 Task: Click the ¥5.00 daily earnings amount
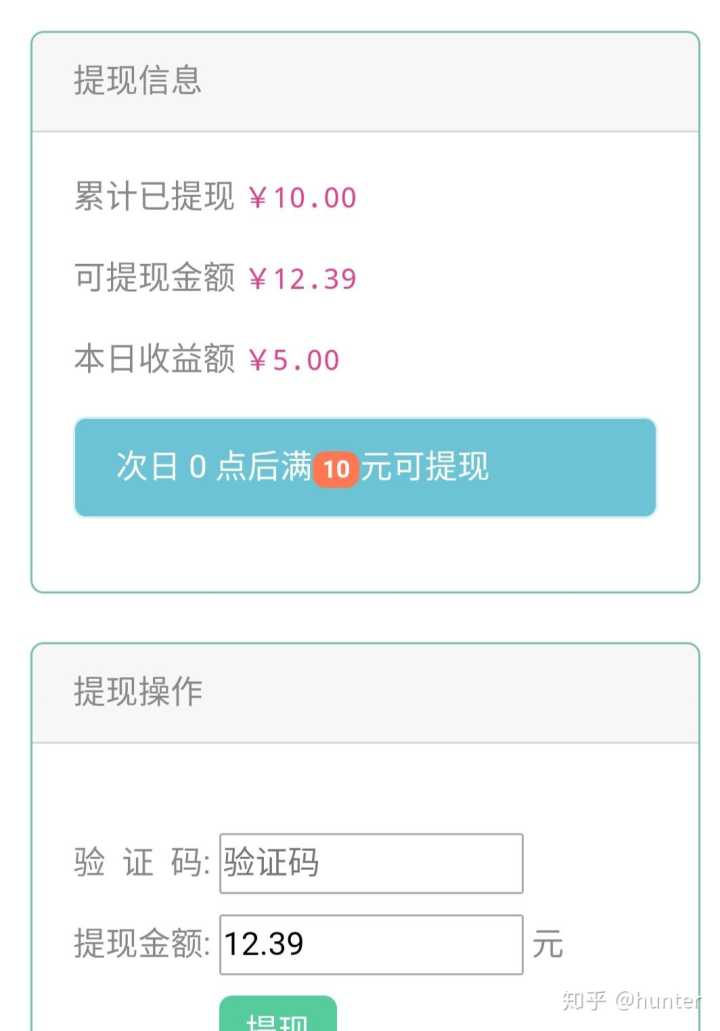[294, 360]
